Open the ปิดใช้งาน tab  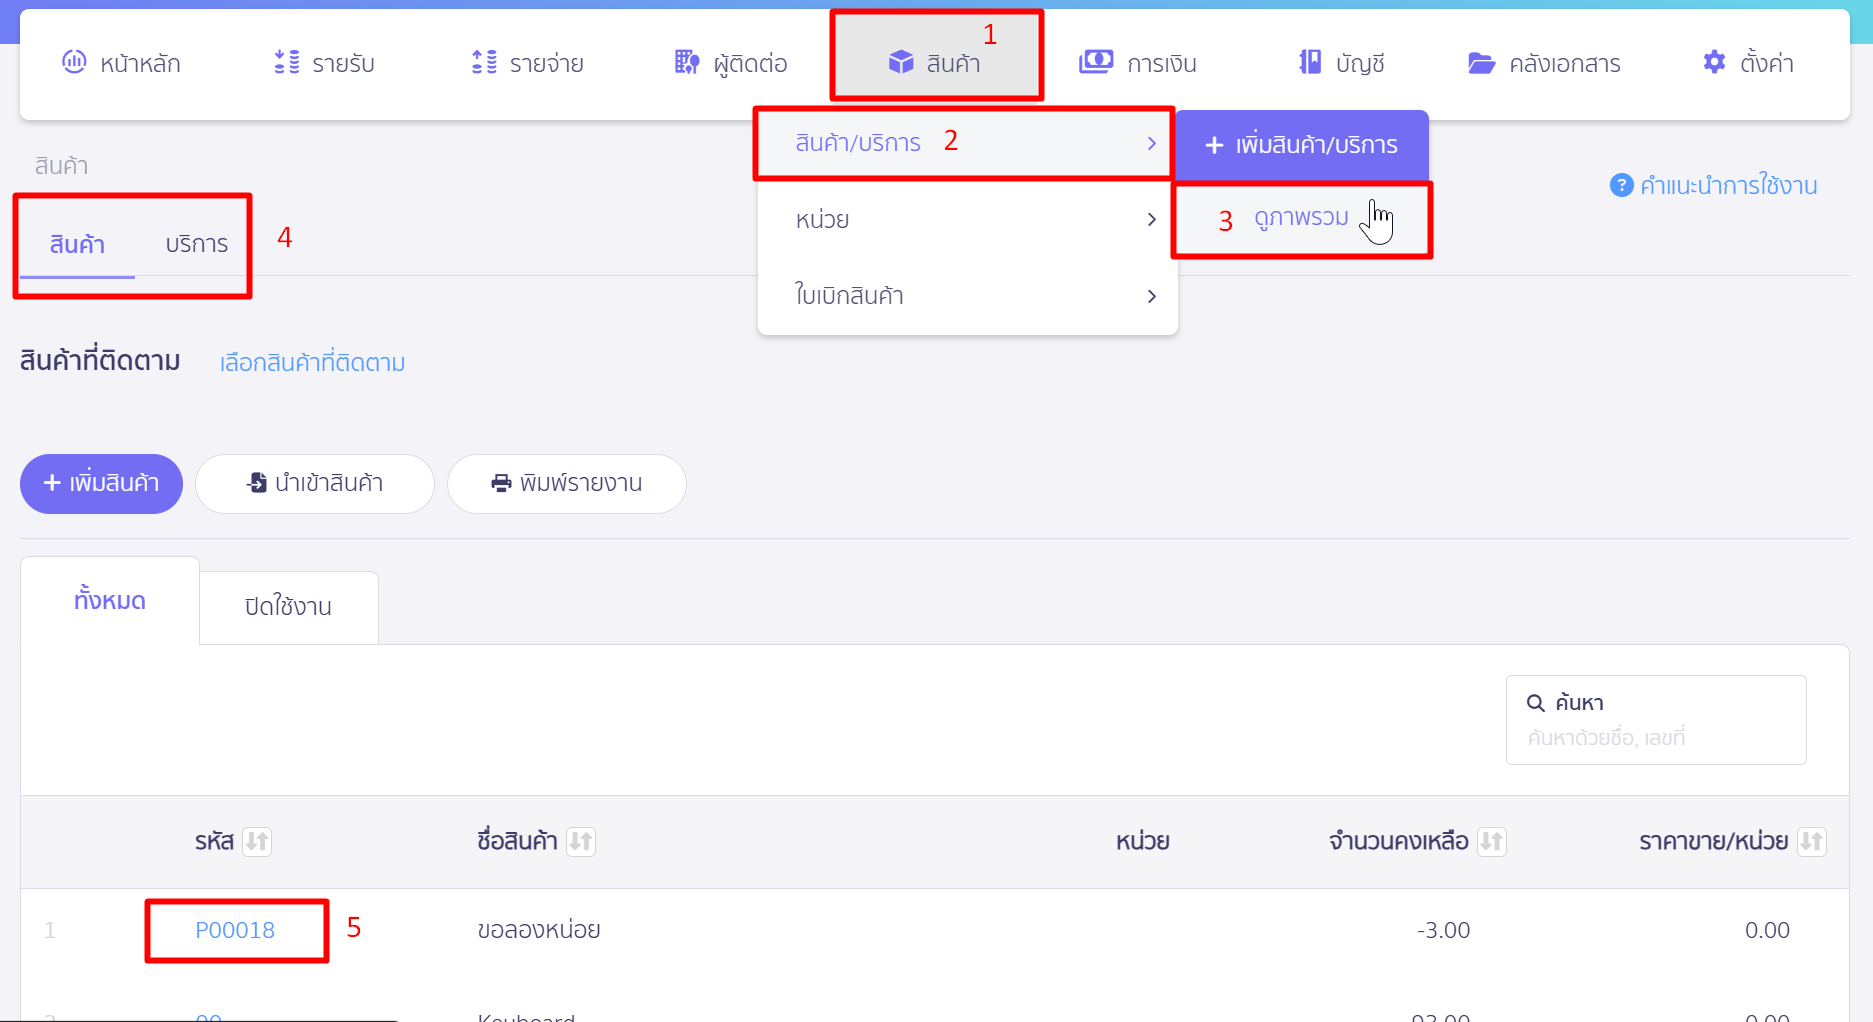[288, 605]
